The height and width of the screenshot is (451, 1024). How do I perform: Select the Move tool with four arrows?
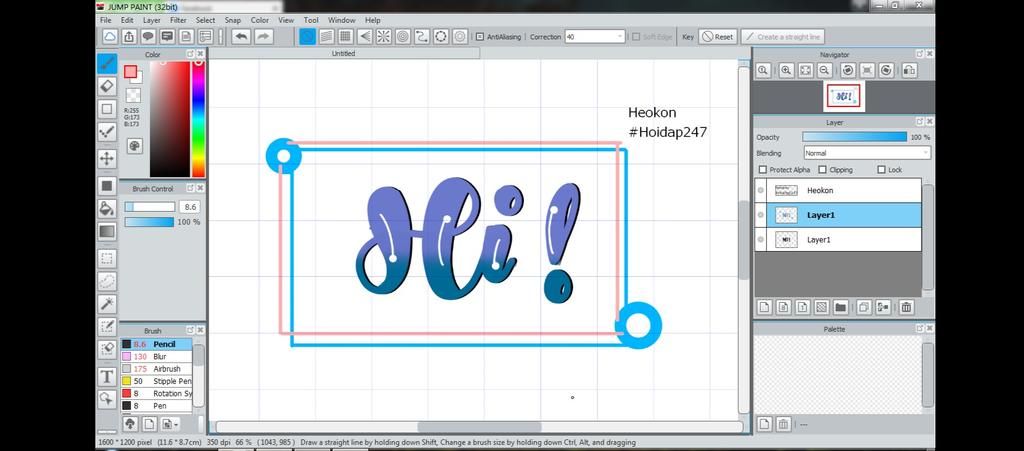(x=107, y=158)
